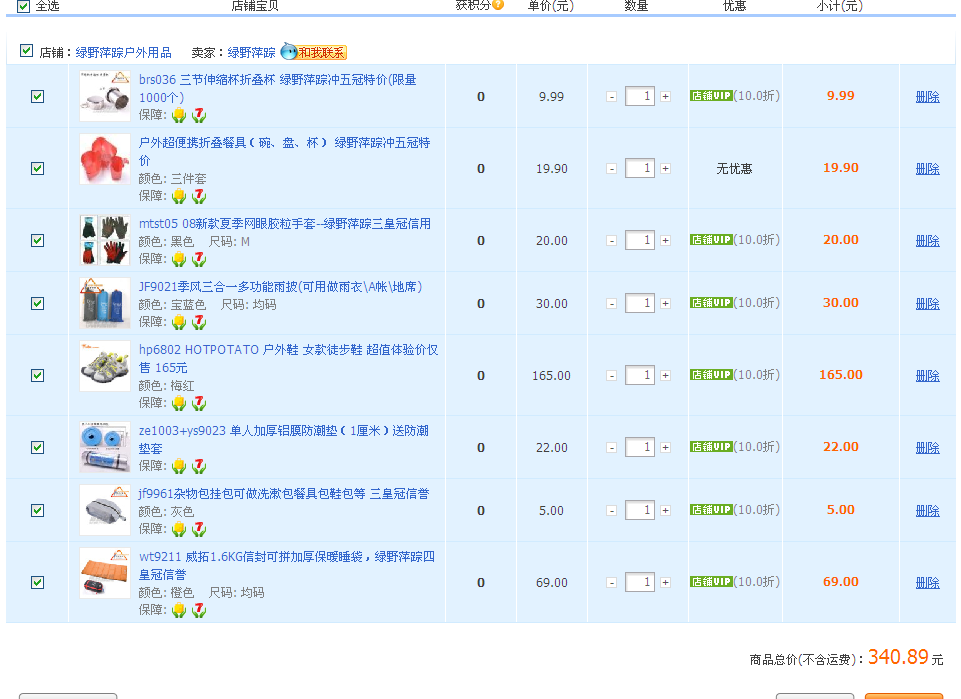Viewport: 961px width, 699px height.
Task: Click quantity field for 户外超便携折叠餐具
Action: coord(640,168)
